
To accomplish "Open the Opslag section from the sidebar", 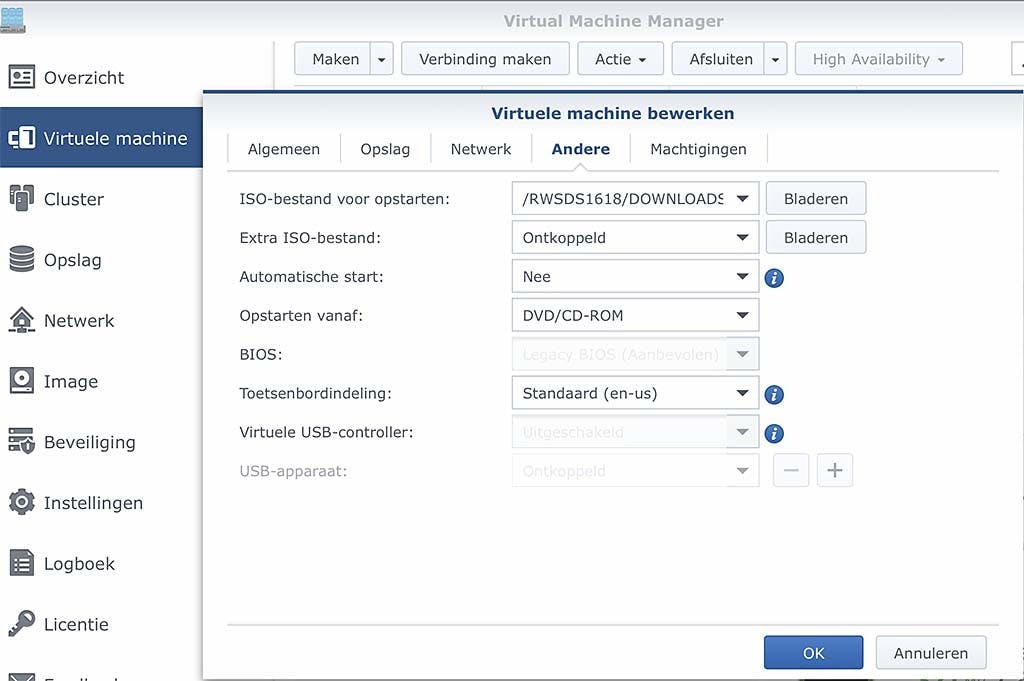I will click(75, 259).
